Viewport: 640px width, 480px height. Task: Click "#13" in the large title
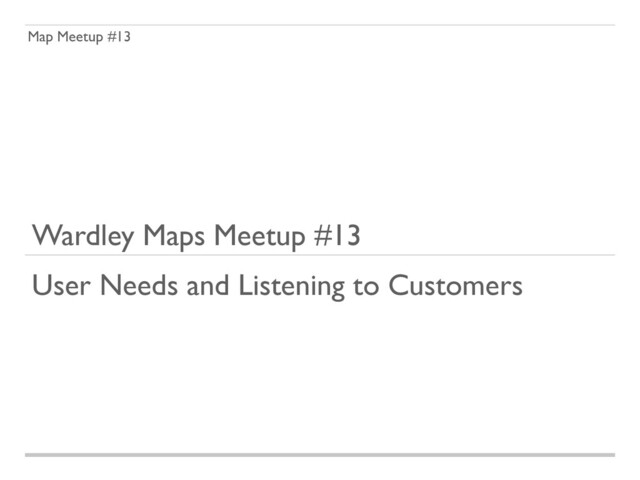[337, 237]
